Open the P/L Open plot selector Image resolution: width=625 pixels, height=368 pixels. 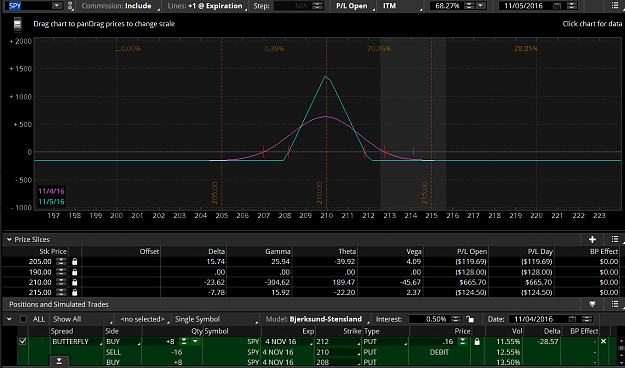coord(353,6)
